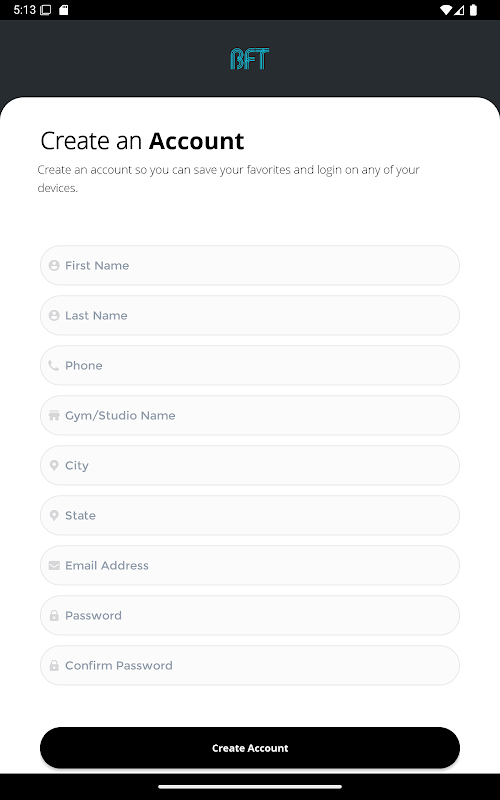Tap the phone handset icon
This screenshot has width=500, height=800.
pos(54,365)
